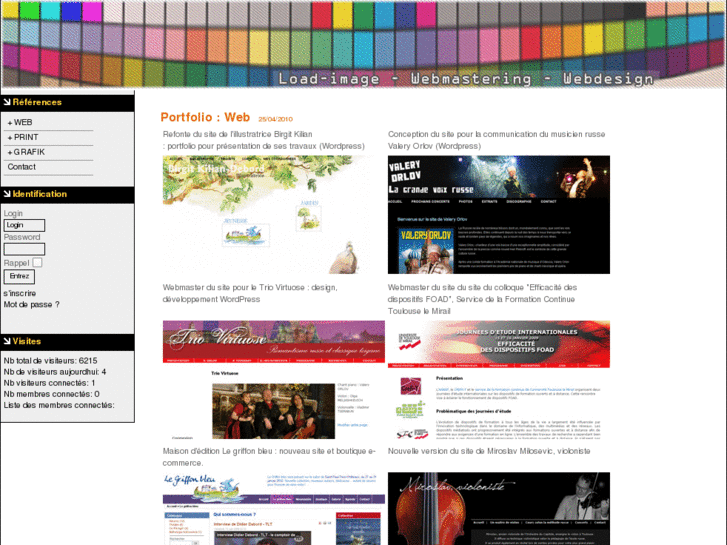Image resolution: width=727 pixels, height=545 pixels.
Task: Click the Webmaster du site Trio Virtuose description
Action: coord(250,294)
